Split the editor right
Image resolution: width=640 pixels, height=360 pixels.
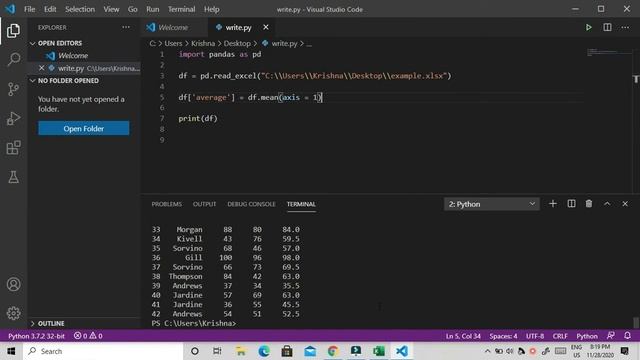tap(607, 27)
